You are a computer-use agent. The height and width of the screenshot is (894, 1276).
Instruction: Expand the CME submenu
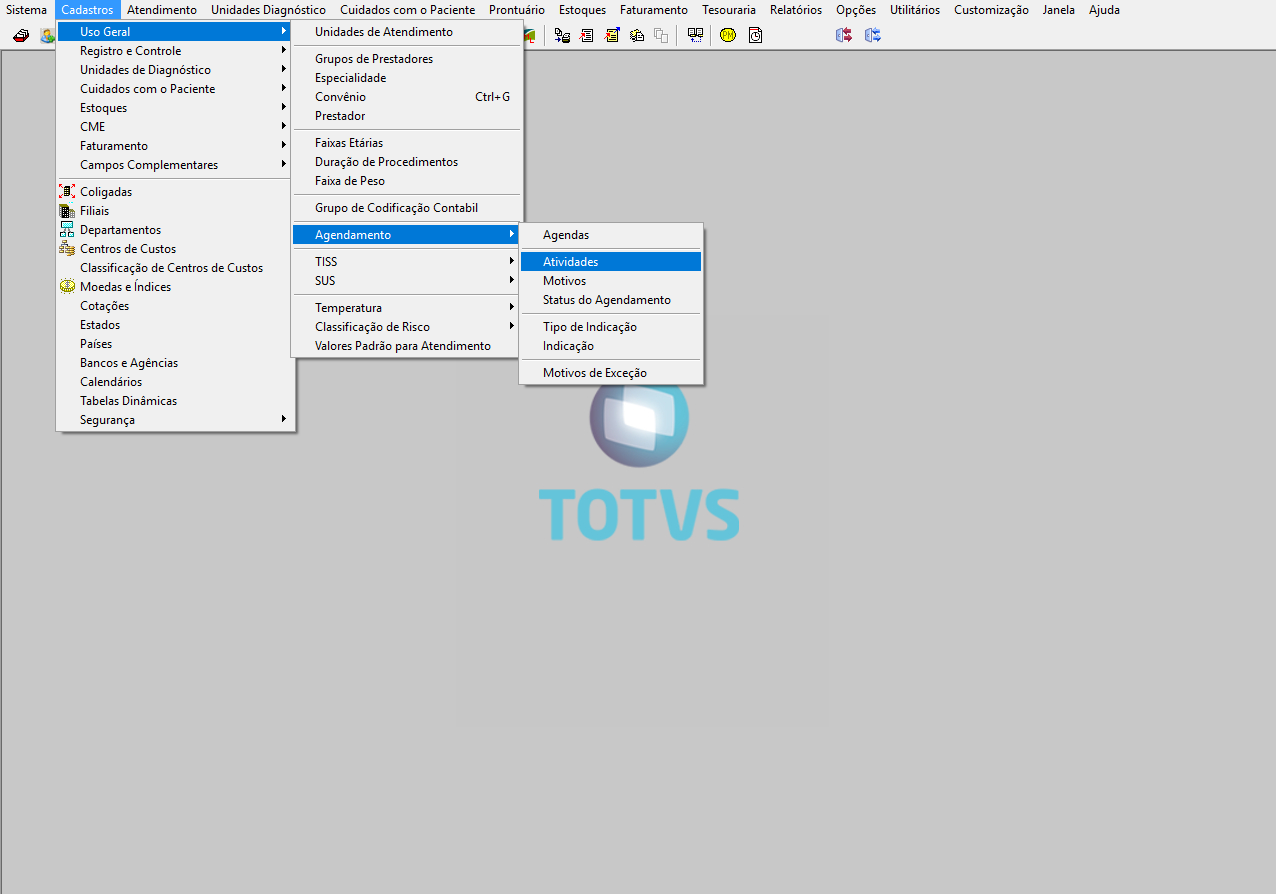click(x=175, y=127)
